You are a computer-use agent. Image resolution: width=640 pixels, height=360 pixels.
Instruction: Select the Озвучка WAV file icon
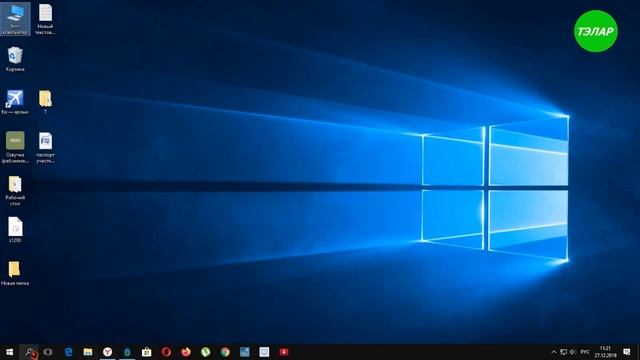coord(15,147)
